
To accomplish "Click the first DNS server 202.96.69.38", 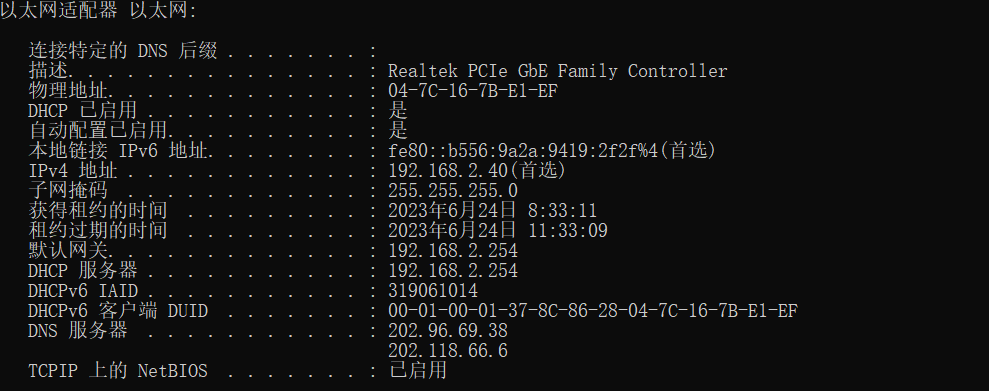I will click(x=448, y=331).
